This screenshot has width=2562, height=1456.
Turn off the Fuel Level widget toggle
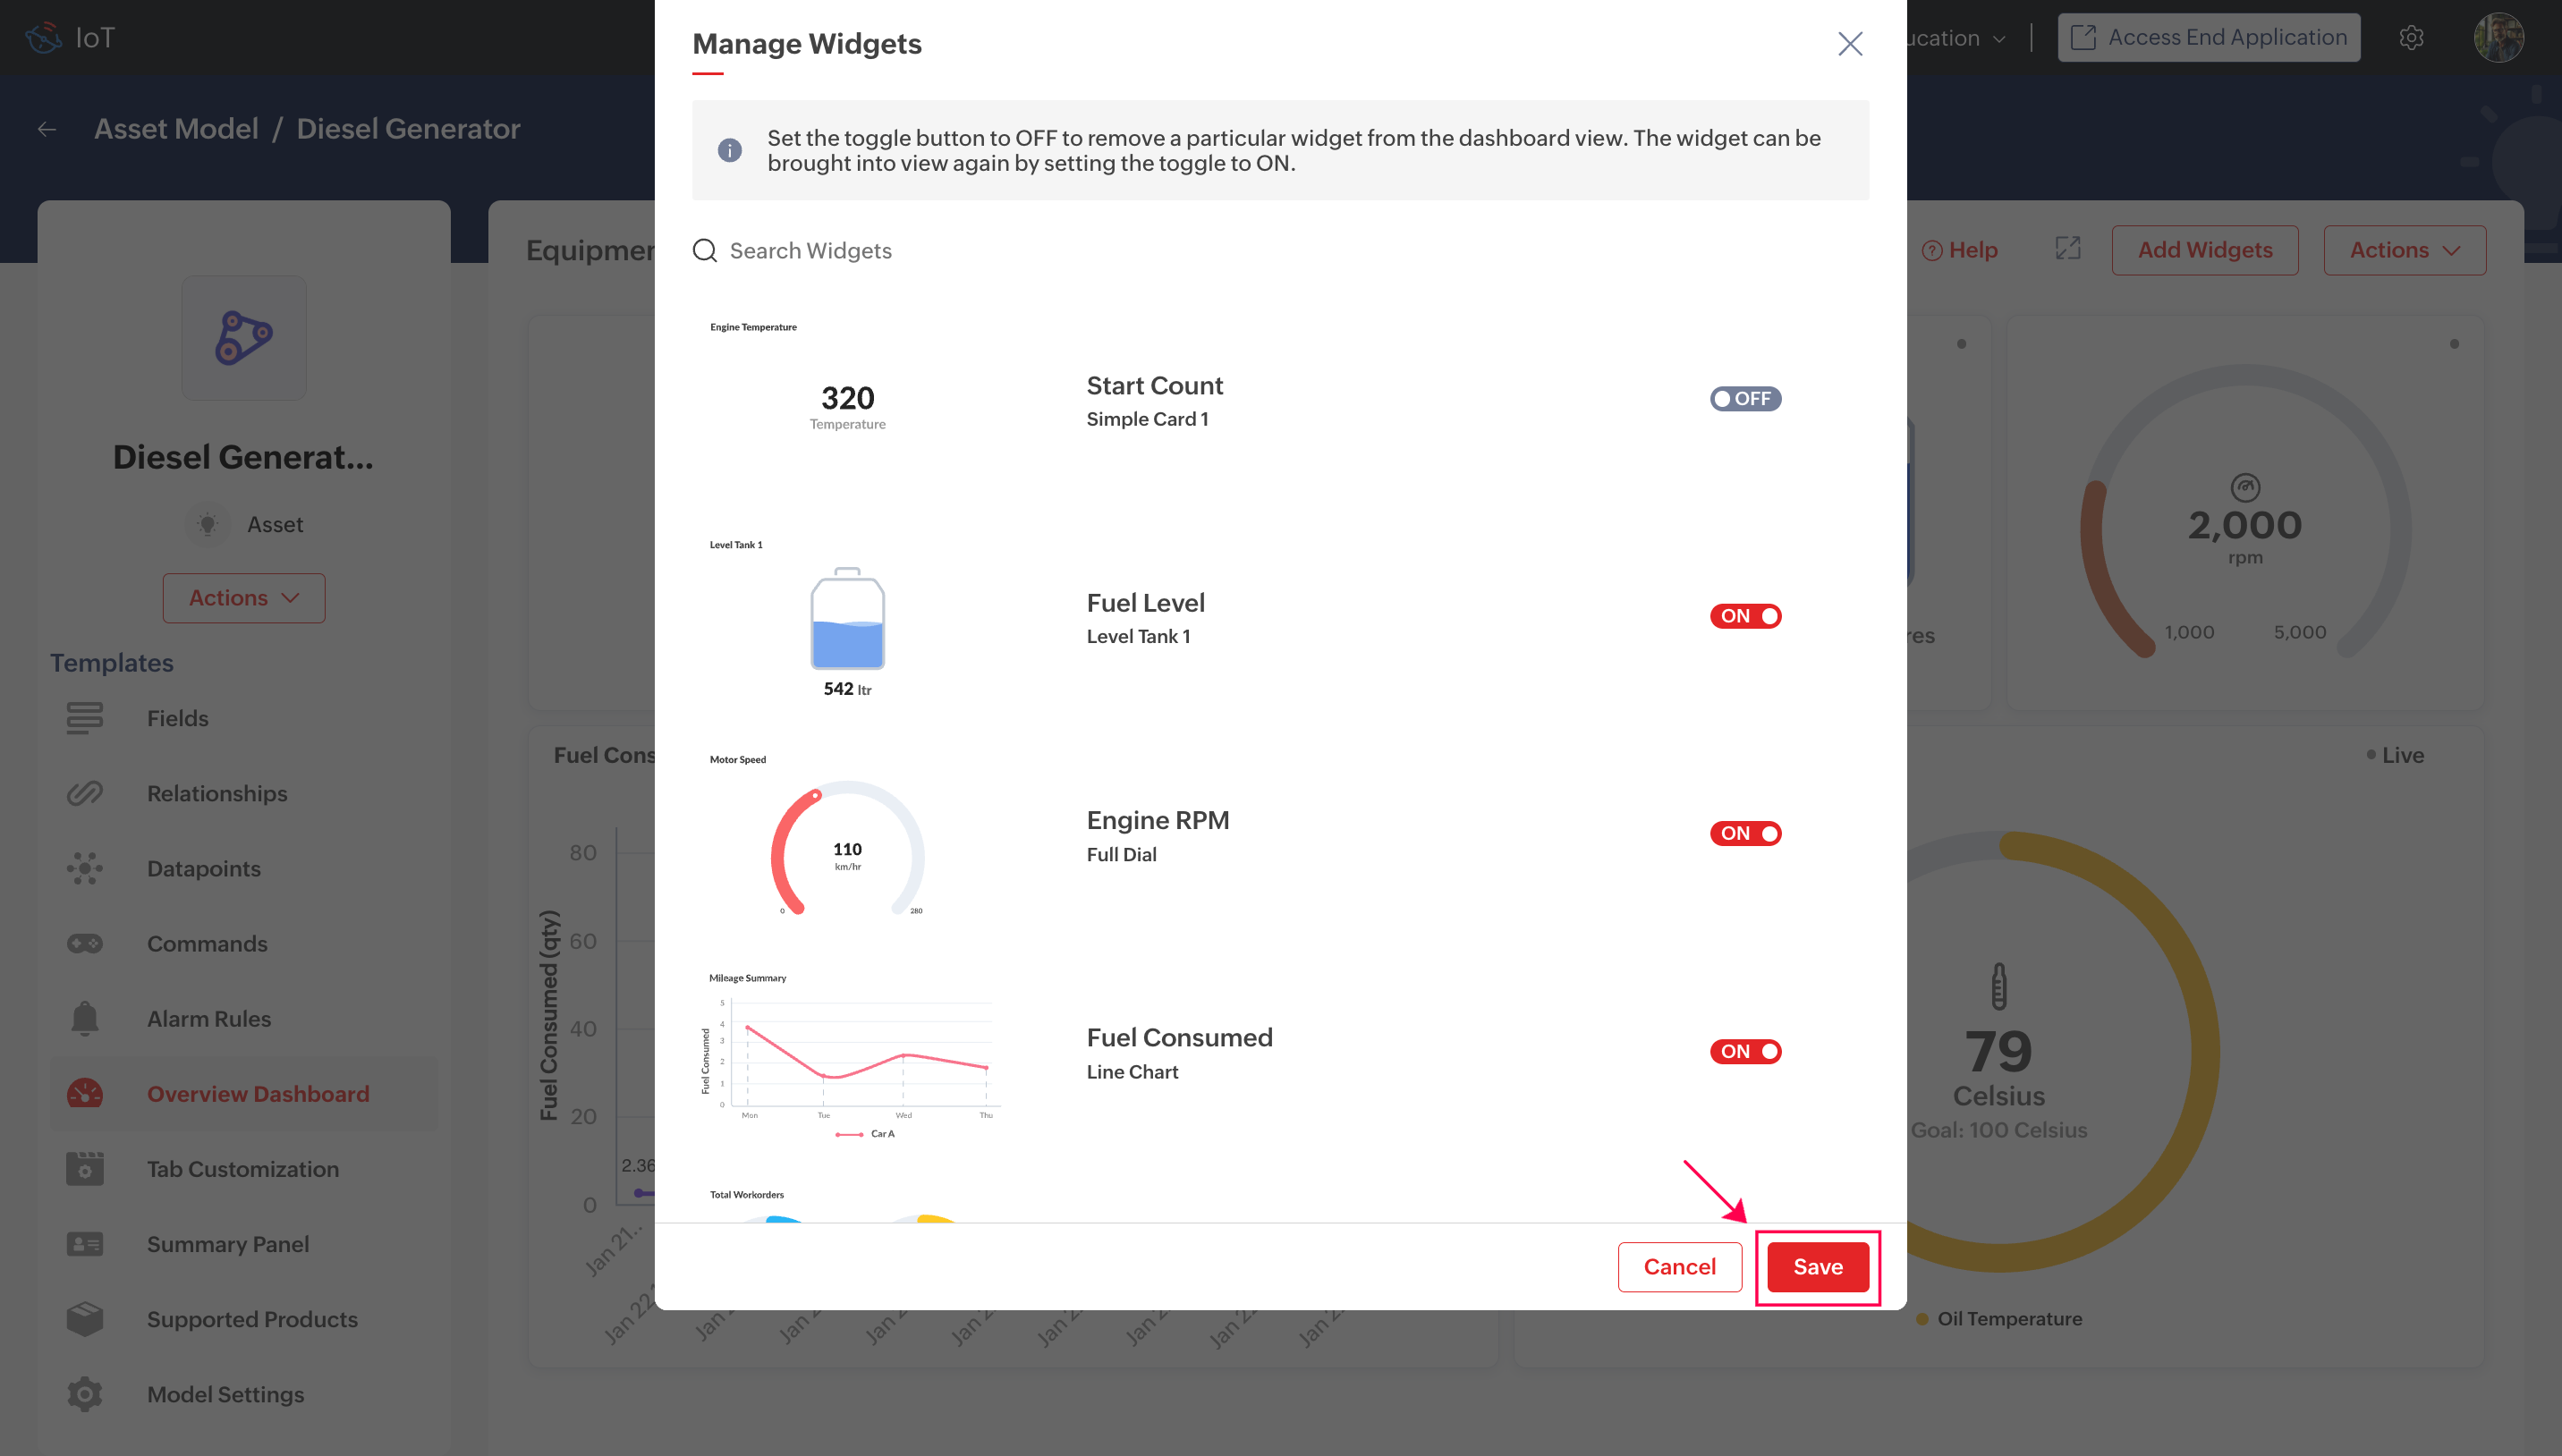(x=1745, y=616)
